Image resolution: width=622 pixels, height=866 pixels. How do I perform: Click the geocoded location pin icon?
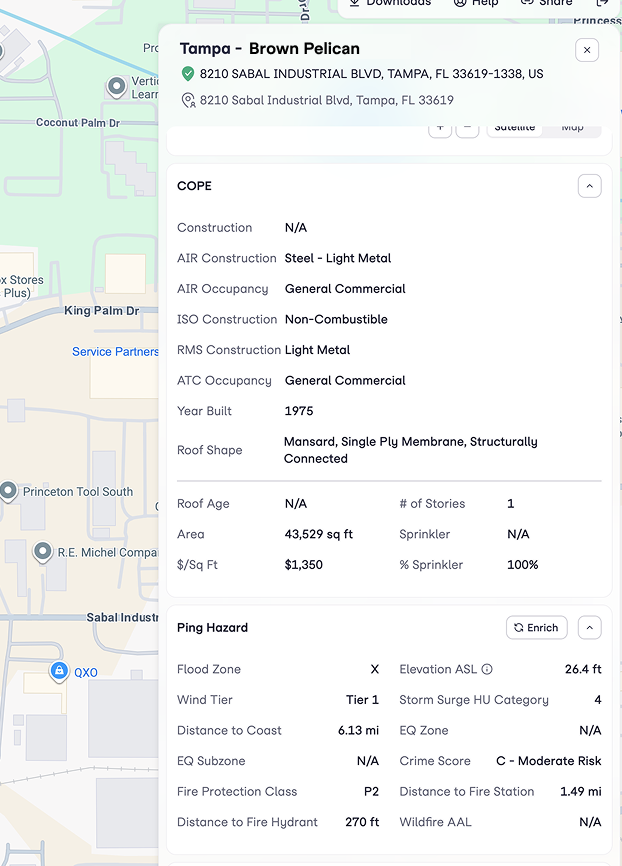coord(188,100)
